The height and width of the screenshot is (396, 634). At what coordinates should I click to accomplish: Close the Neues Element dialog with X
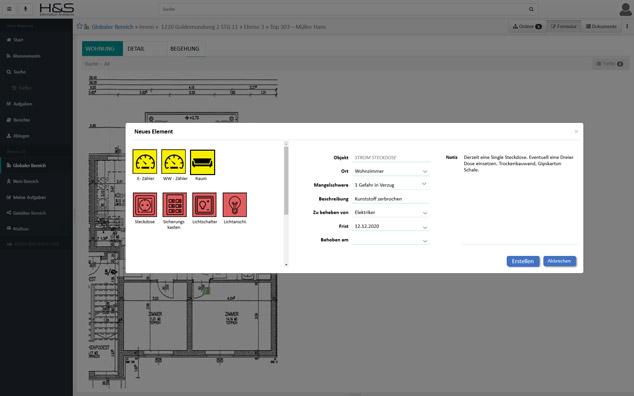coord(576,131)
